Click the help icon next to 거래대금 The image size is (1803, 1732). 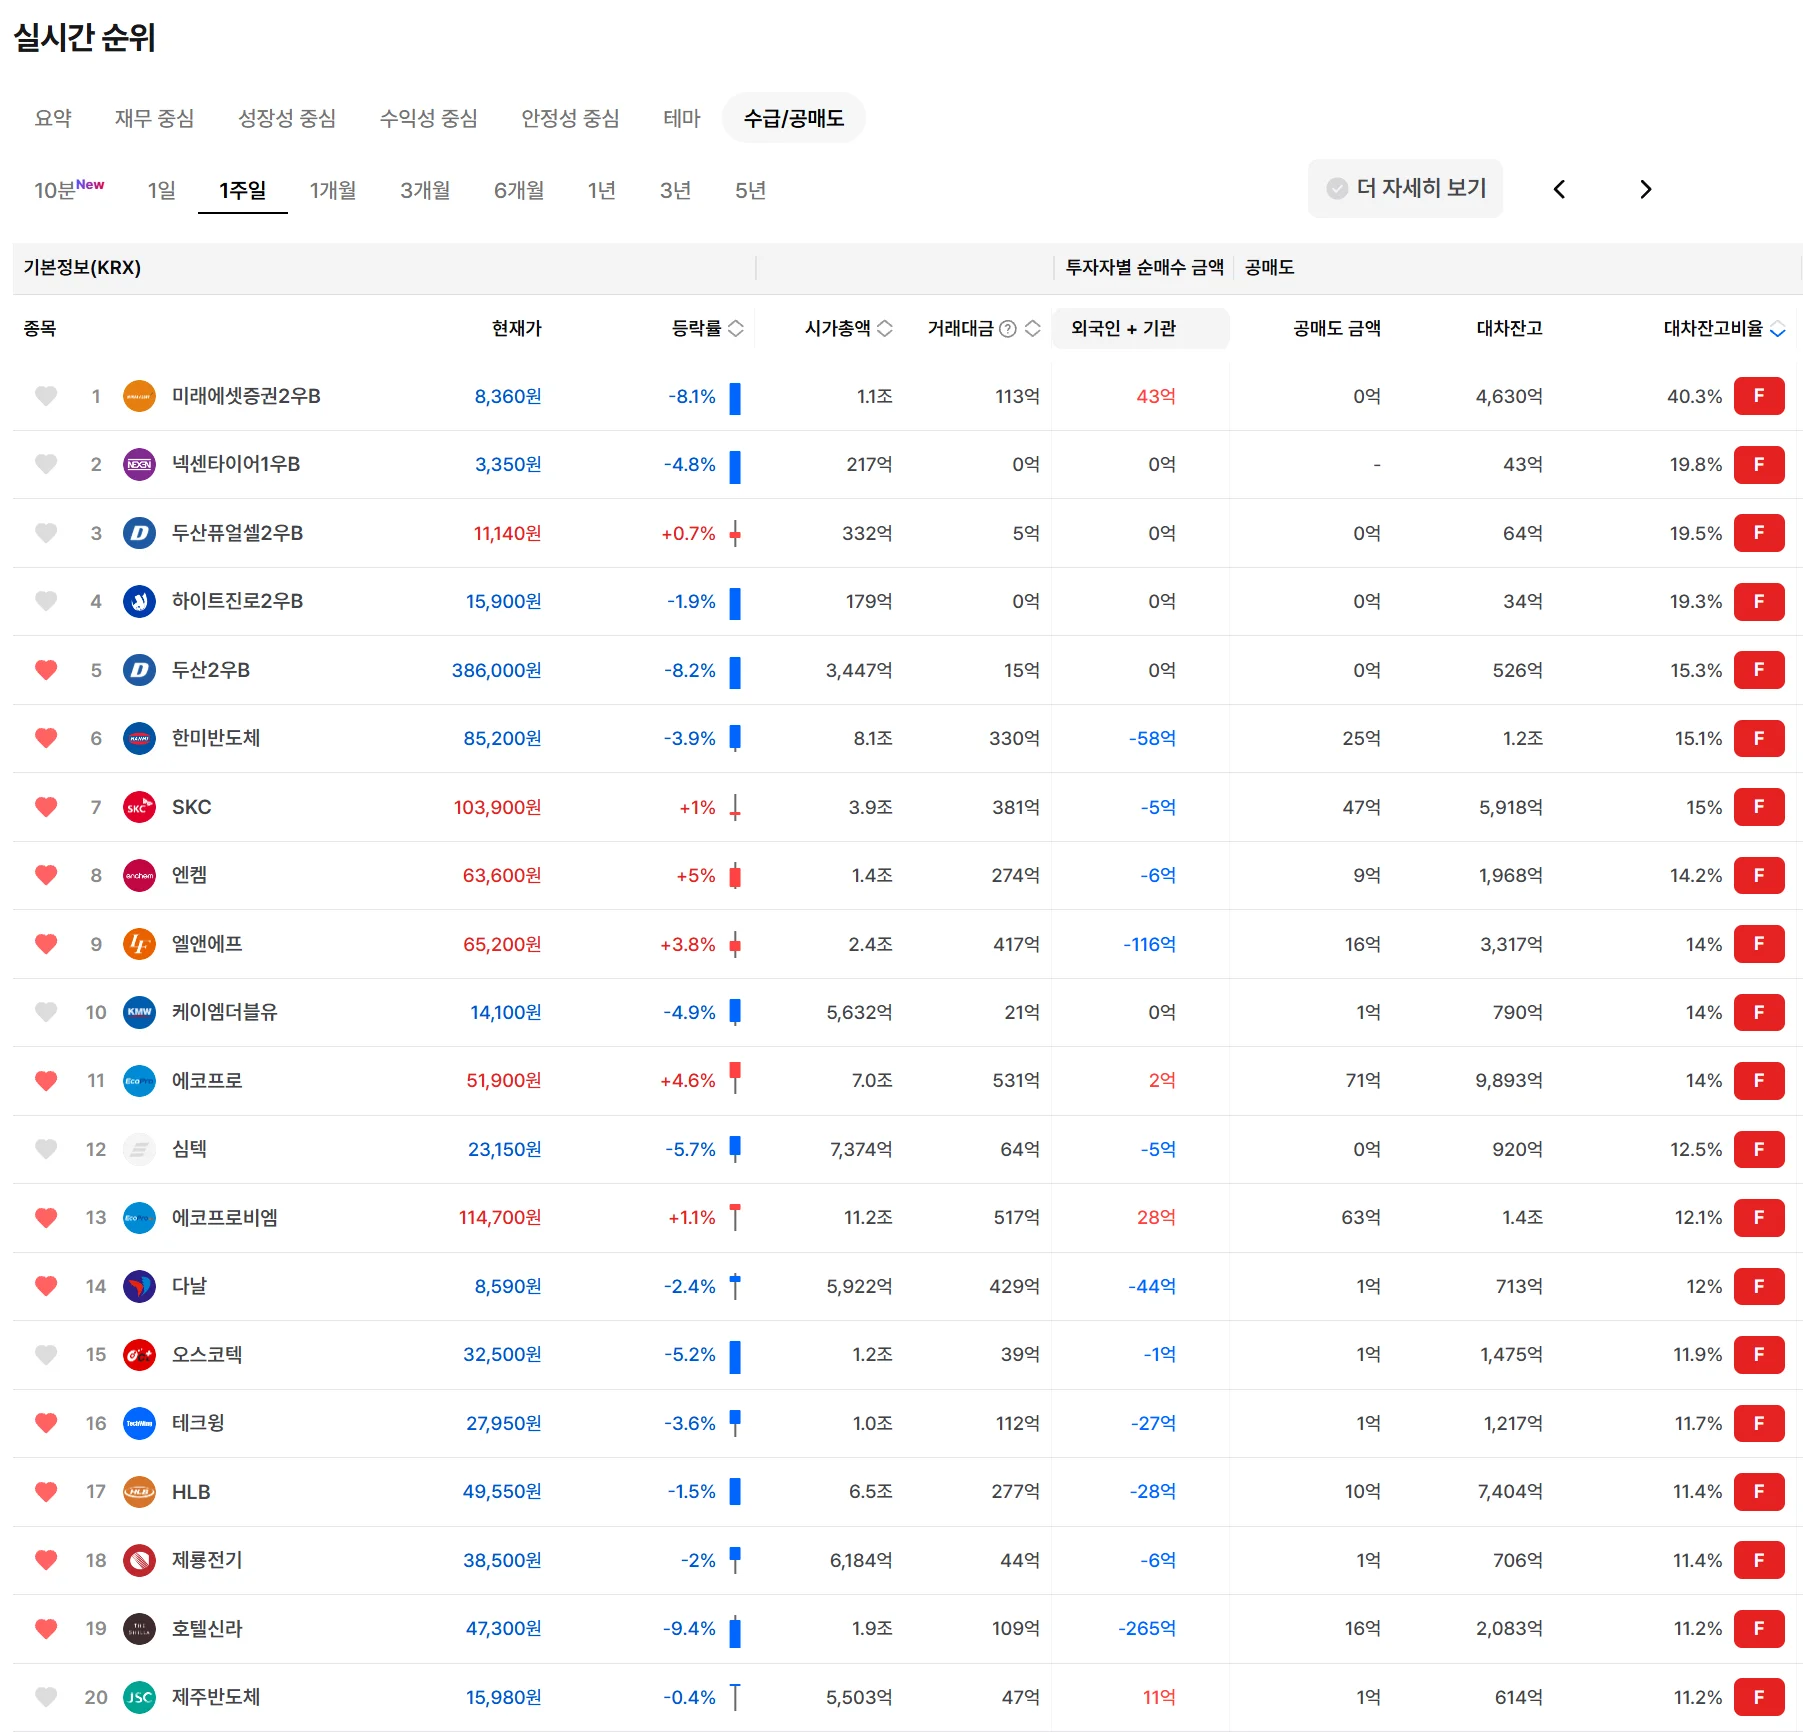point(1008,328)
